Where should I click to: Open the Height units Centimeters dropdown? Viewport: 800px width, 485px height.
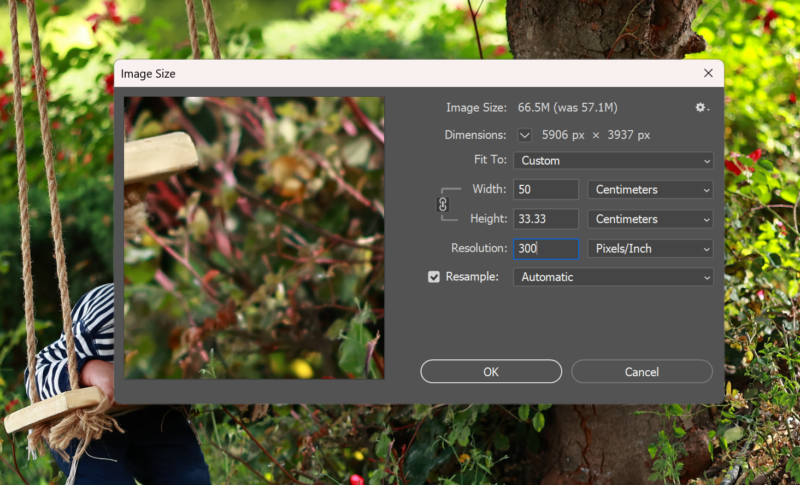coord(650,219)
